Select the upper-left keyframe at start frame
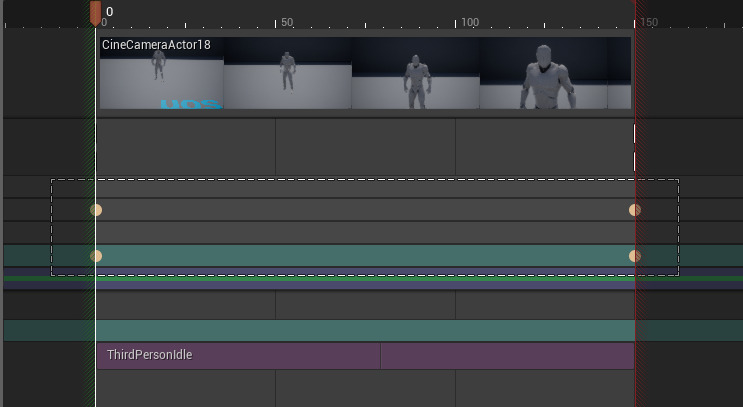The height and width of the screenshot is (407, 743). [96, 210]
